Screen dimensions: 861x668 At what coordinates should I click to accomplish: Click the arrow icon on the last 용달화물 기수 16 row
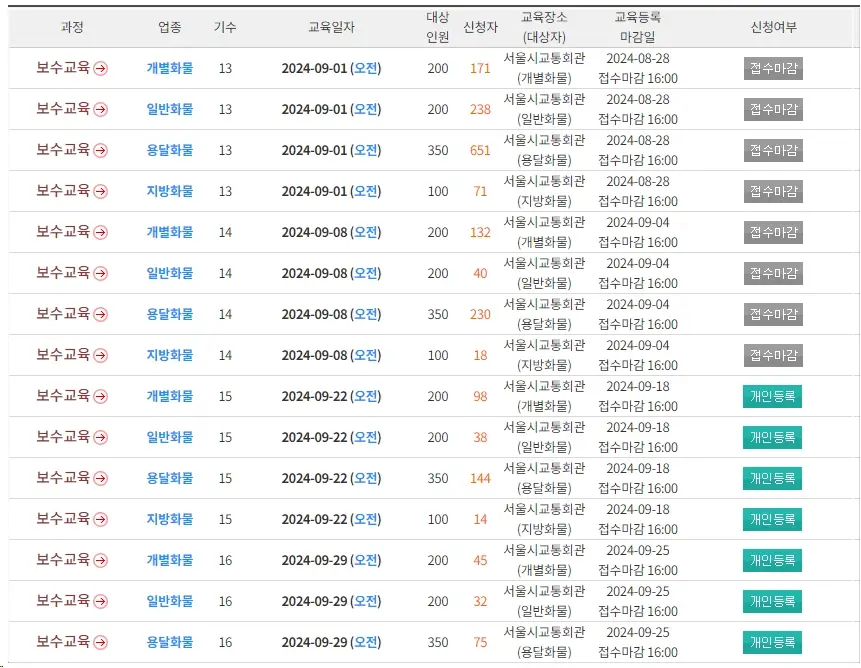[x=101, y=642]
